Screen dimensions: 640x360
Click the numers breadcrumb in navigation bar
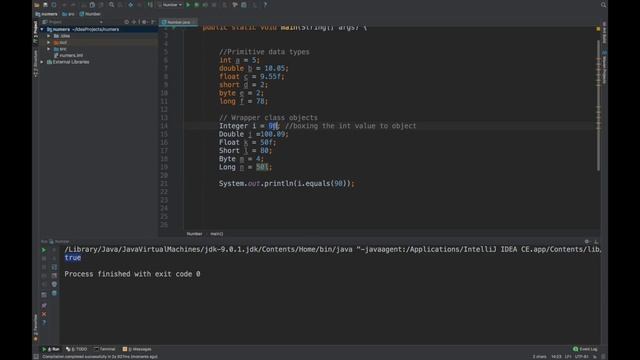[46, 14]
